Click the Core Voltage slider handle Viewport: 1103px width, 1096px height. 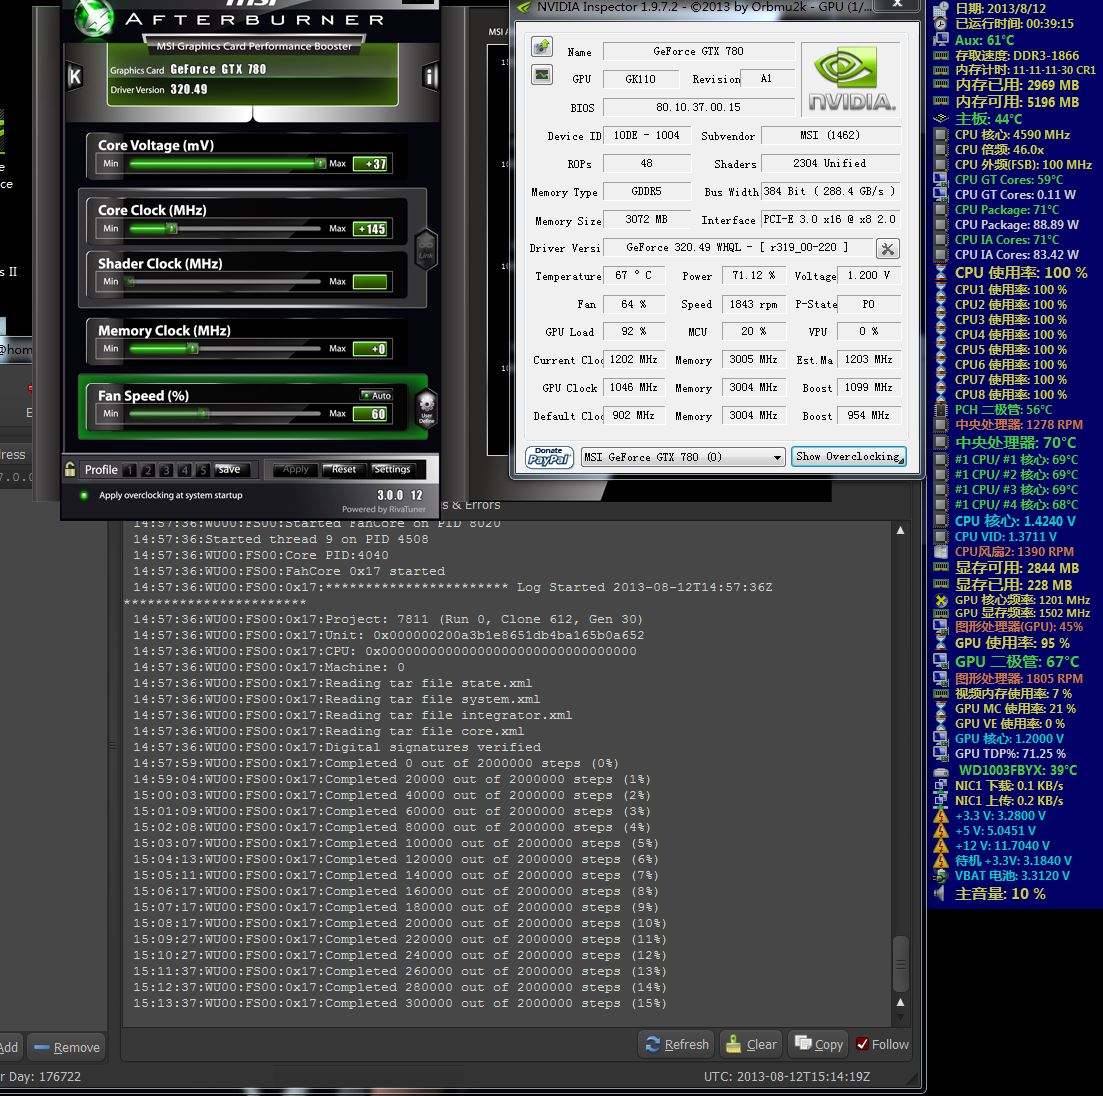point(320,164)
